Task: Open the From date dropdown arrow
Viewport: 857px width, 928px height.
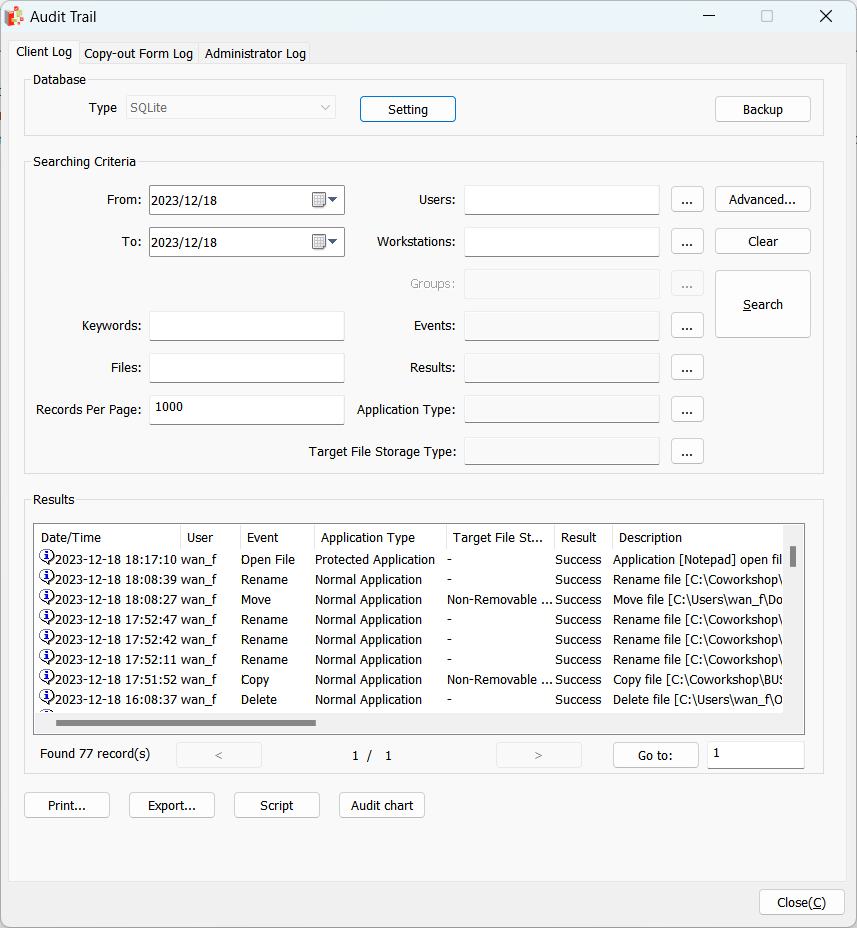Action: (x=334, y=200)
